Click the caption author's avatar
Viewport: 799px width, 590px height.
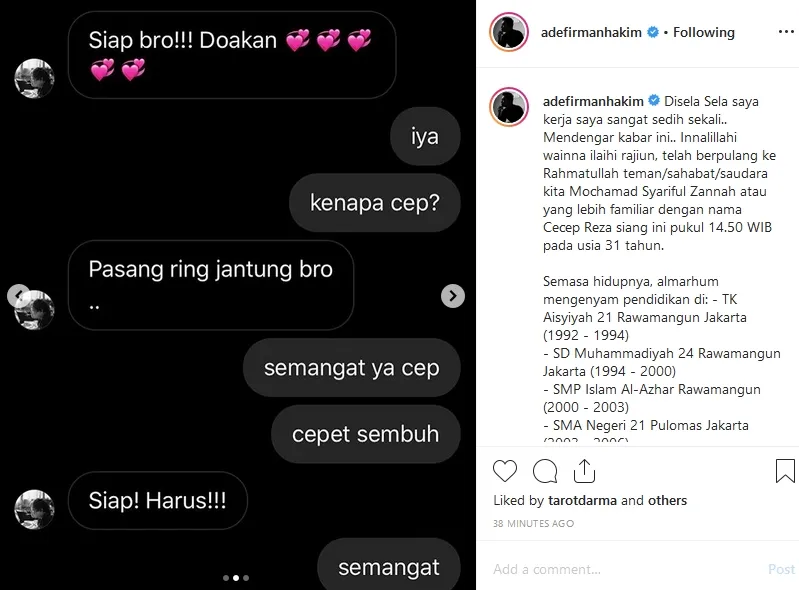509,106
